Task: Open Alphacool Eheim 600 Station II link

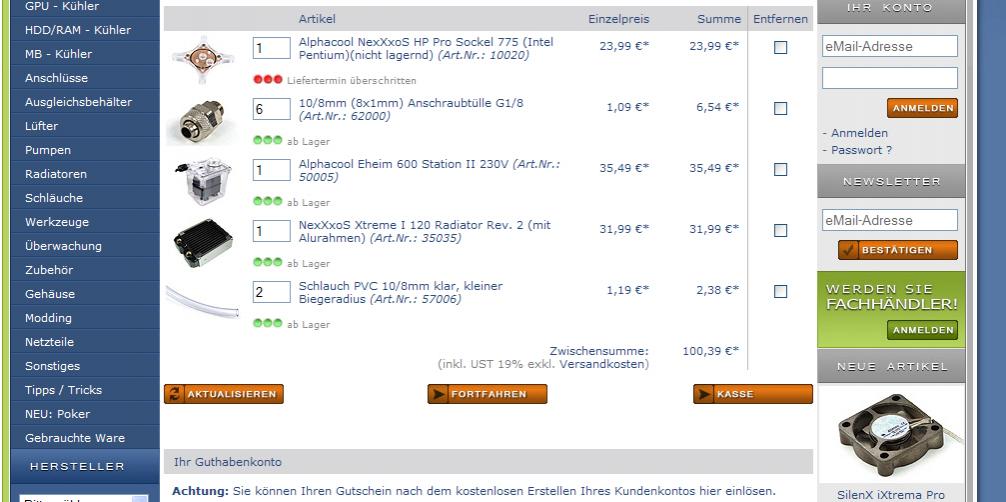Action: click(429, 171)
